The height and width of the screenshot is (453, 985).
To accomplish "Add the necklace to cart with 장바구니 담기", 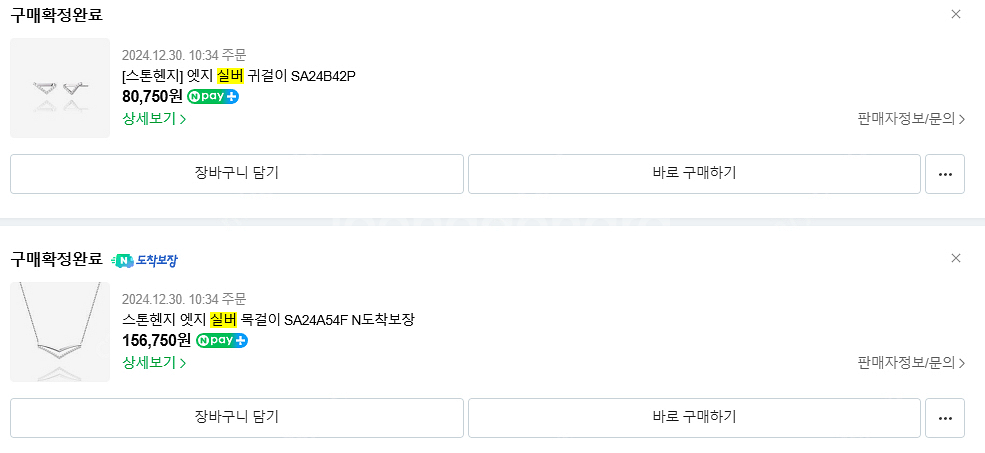I will click(237, 417).
